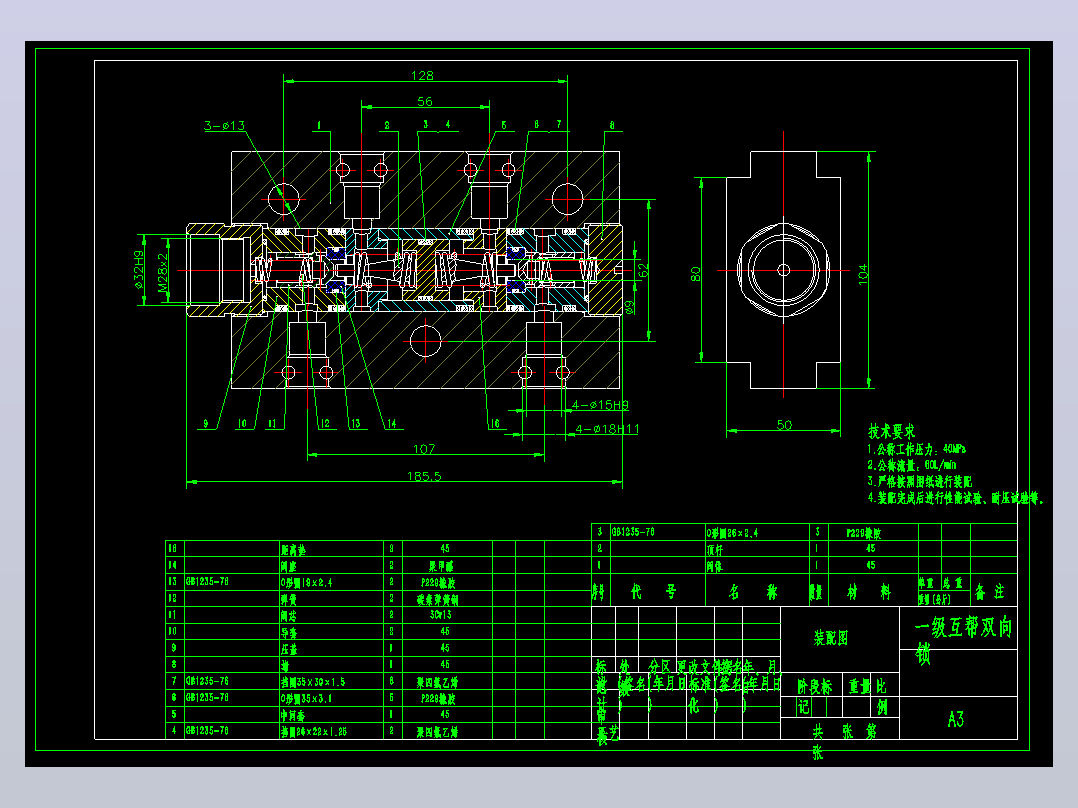Select the 128 dimension label at top
This screenshot has height=808, width=1078.
[x=422, y=76]
